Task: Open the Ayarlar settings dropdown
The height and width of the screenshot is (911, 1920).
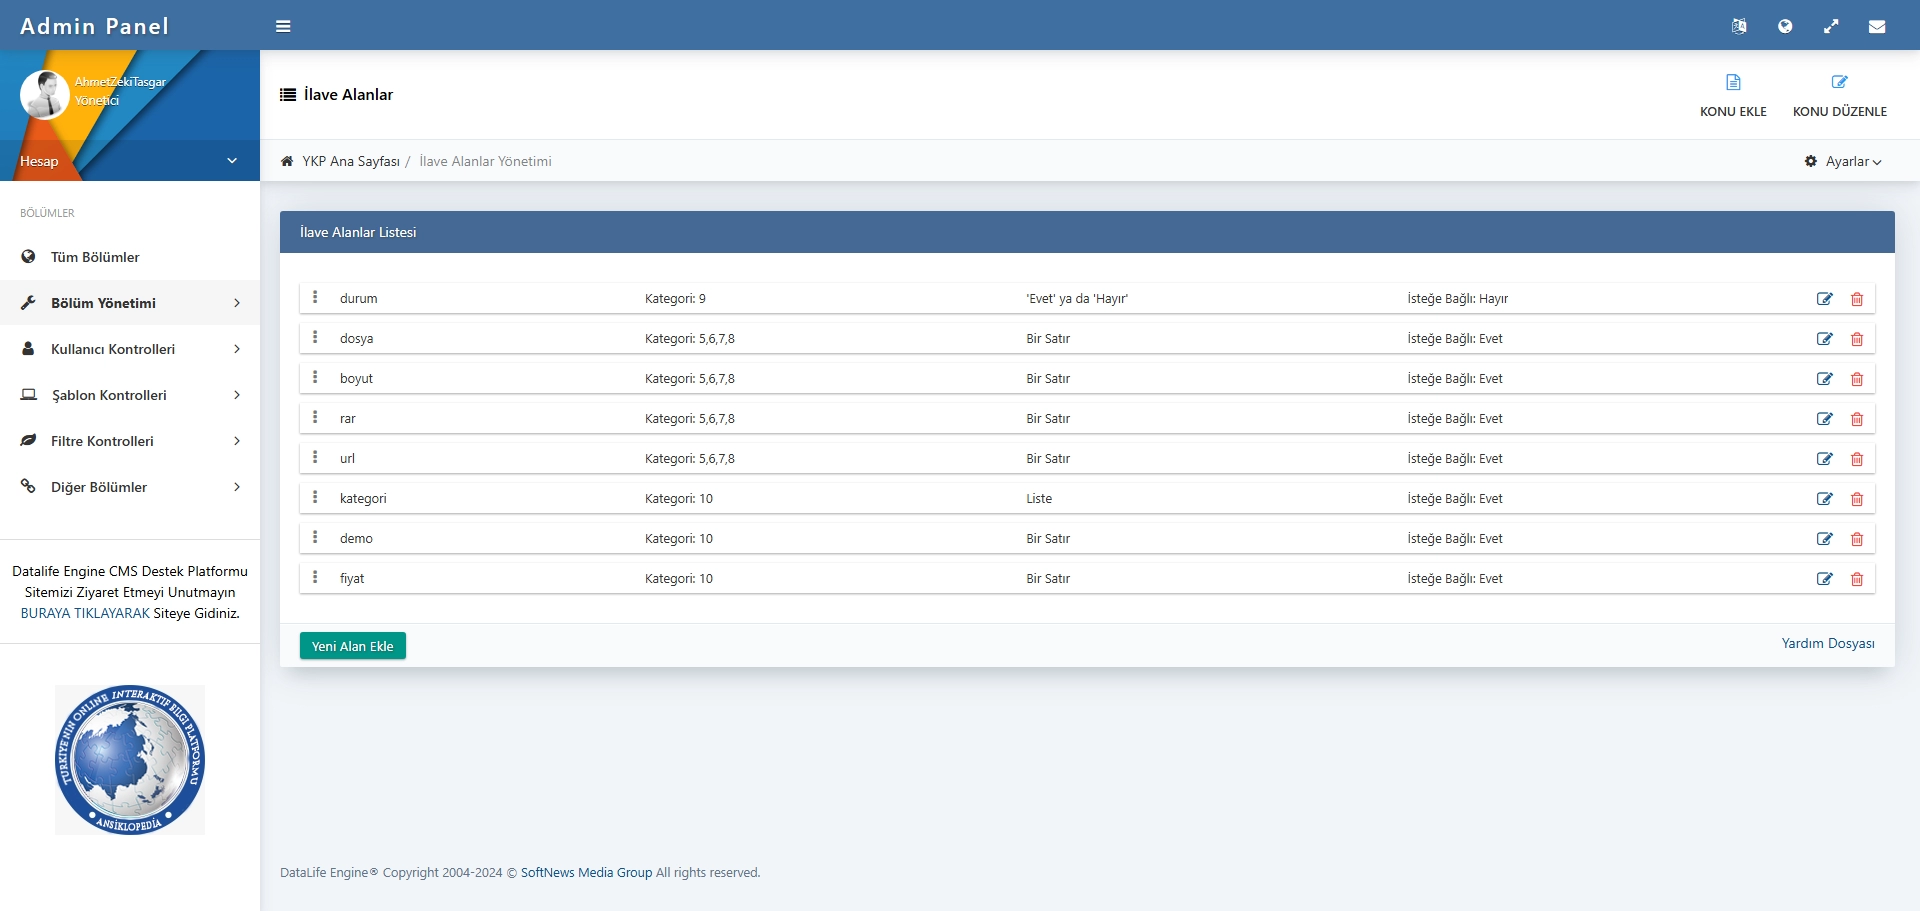Action: (x=1845, y=161)
